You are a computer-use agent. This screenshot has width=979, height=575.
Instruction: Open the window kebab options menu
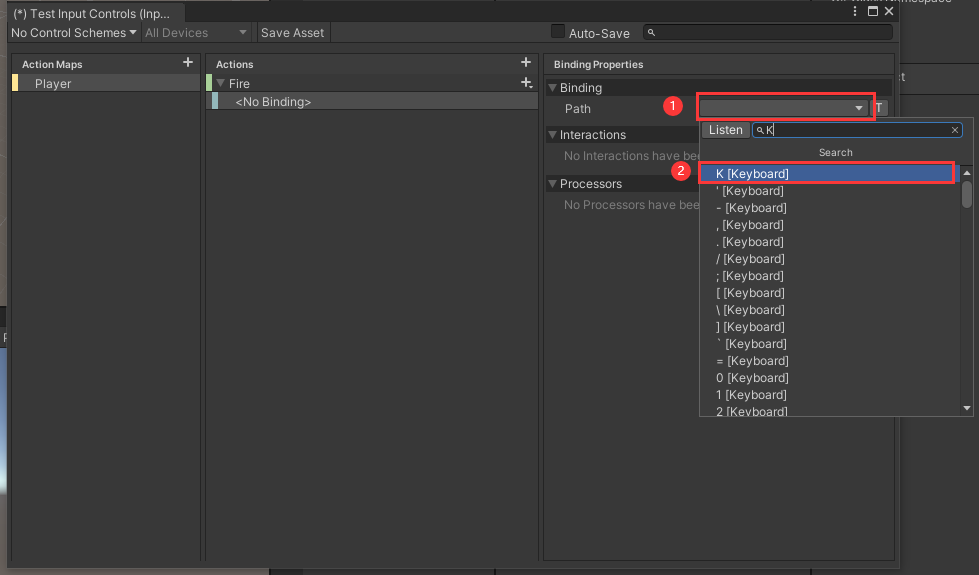855,12
